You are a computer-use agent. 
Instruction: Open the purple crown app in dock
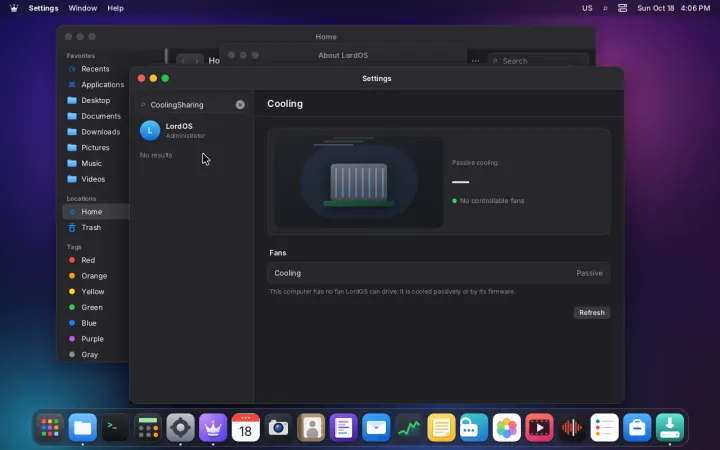pyautogui.click(x=213, y=428)
